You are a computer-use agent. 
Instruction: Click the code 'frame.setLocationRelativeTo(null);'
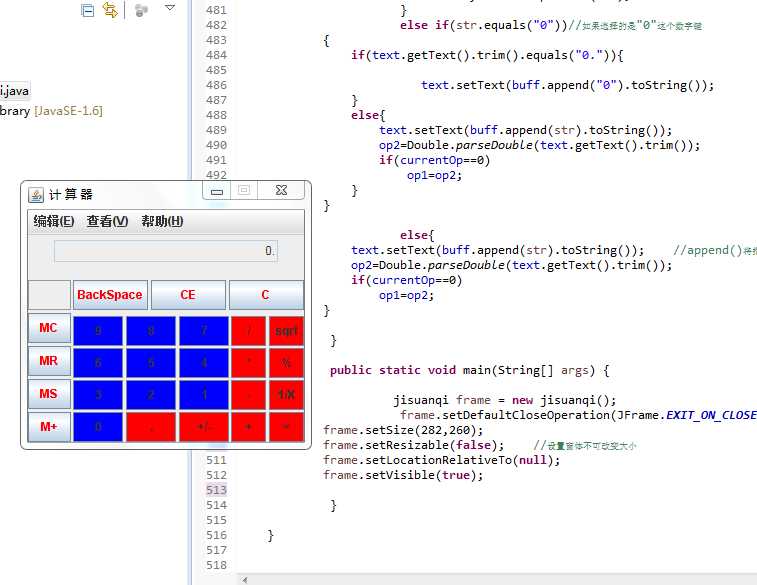(x=442, y=460)
